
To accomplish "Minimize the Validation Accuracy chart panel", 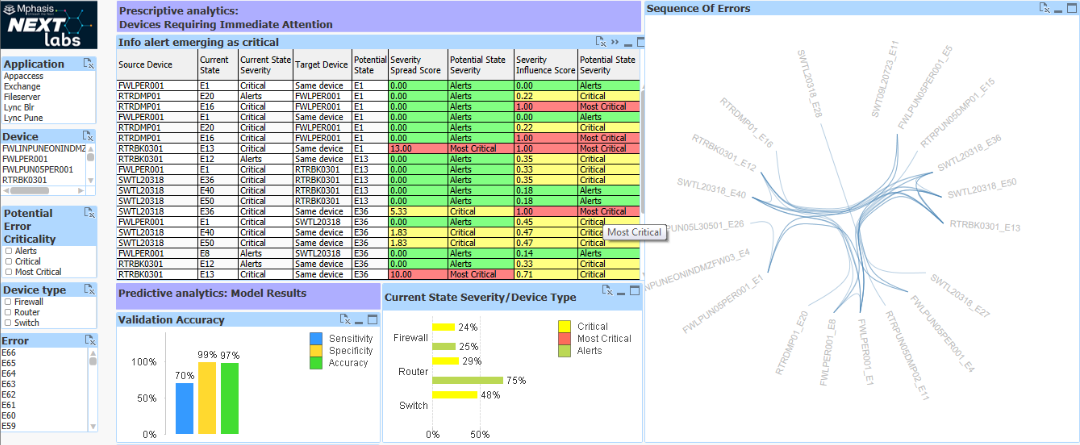I will tap(360, 320).
